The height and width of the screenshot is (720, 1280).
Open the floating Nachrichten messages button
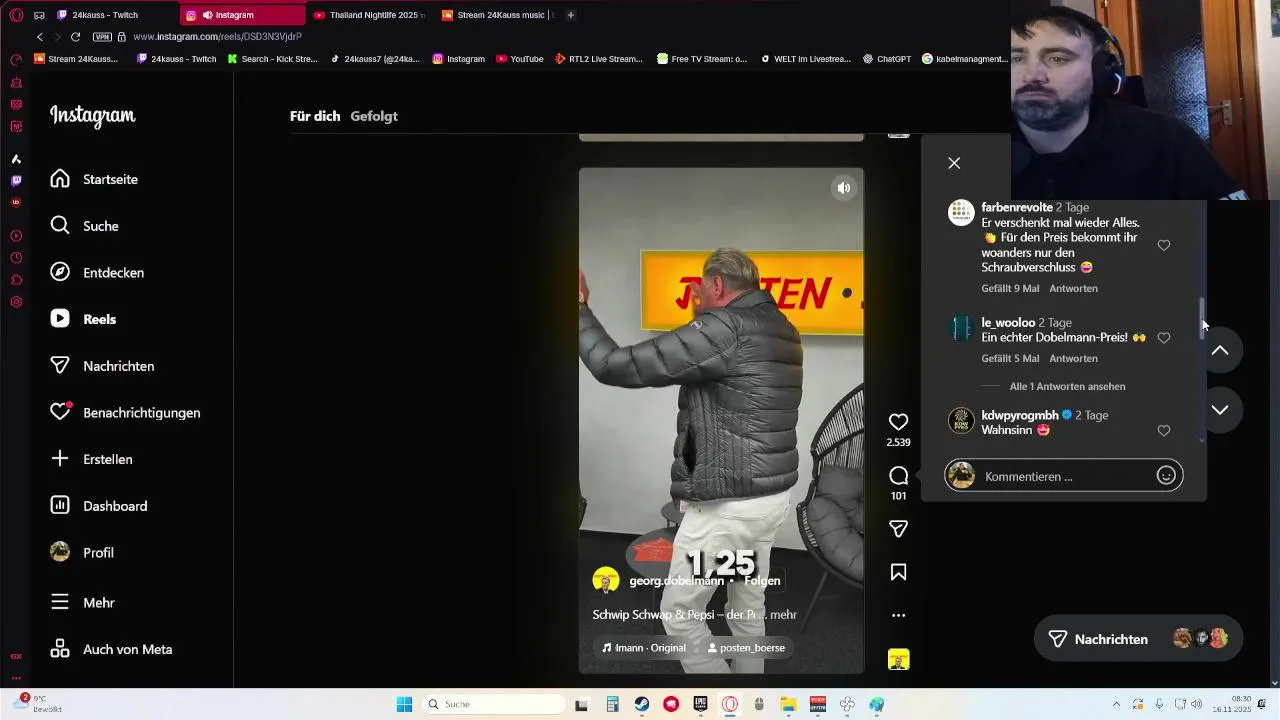coord(1138,639)
